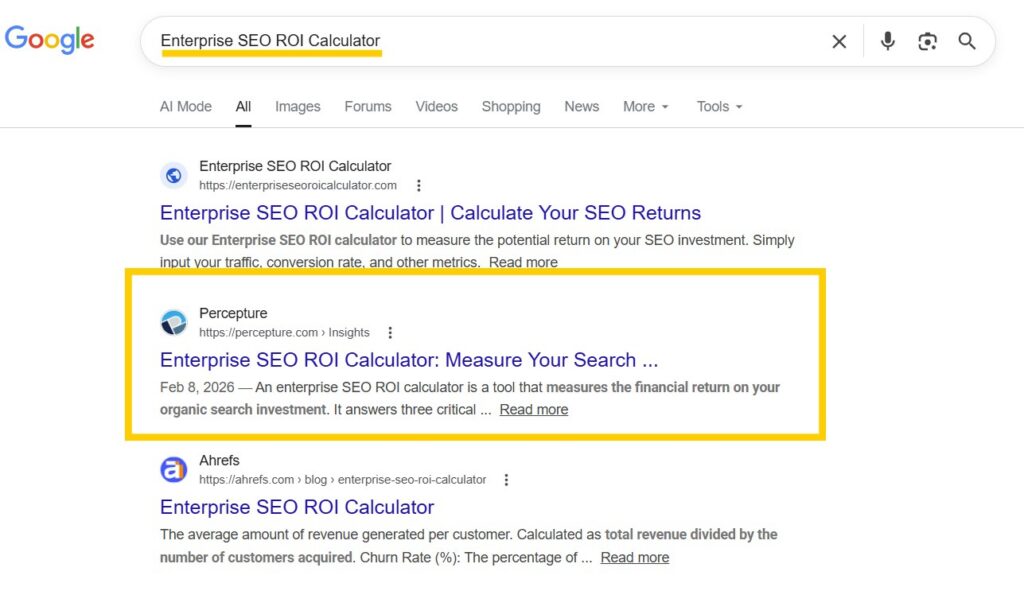Open three-dot menu beside Percepture result
Screen dimensions: 1024x591
pos(390,332)
